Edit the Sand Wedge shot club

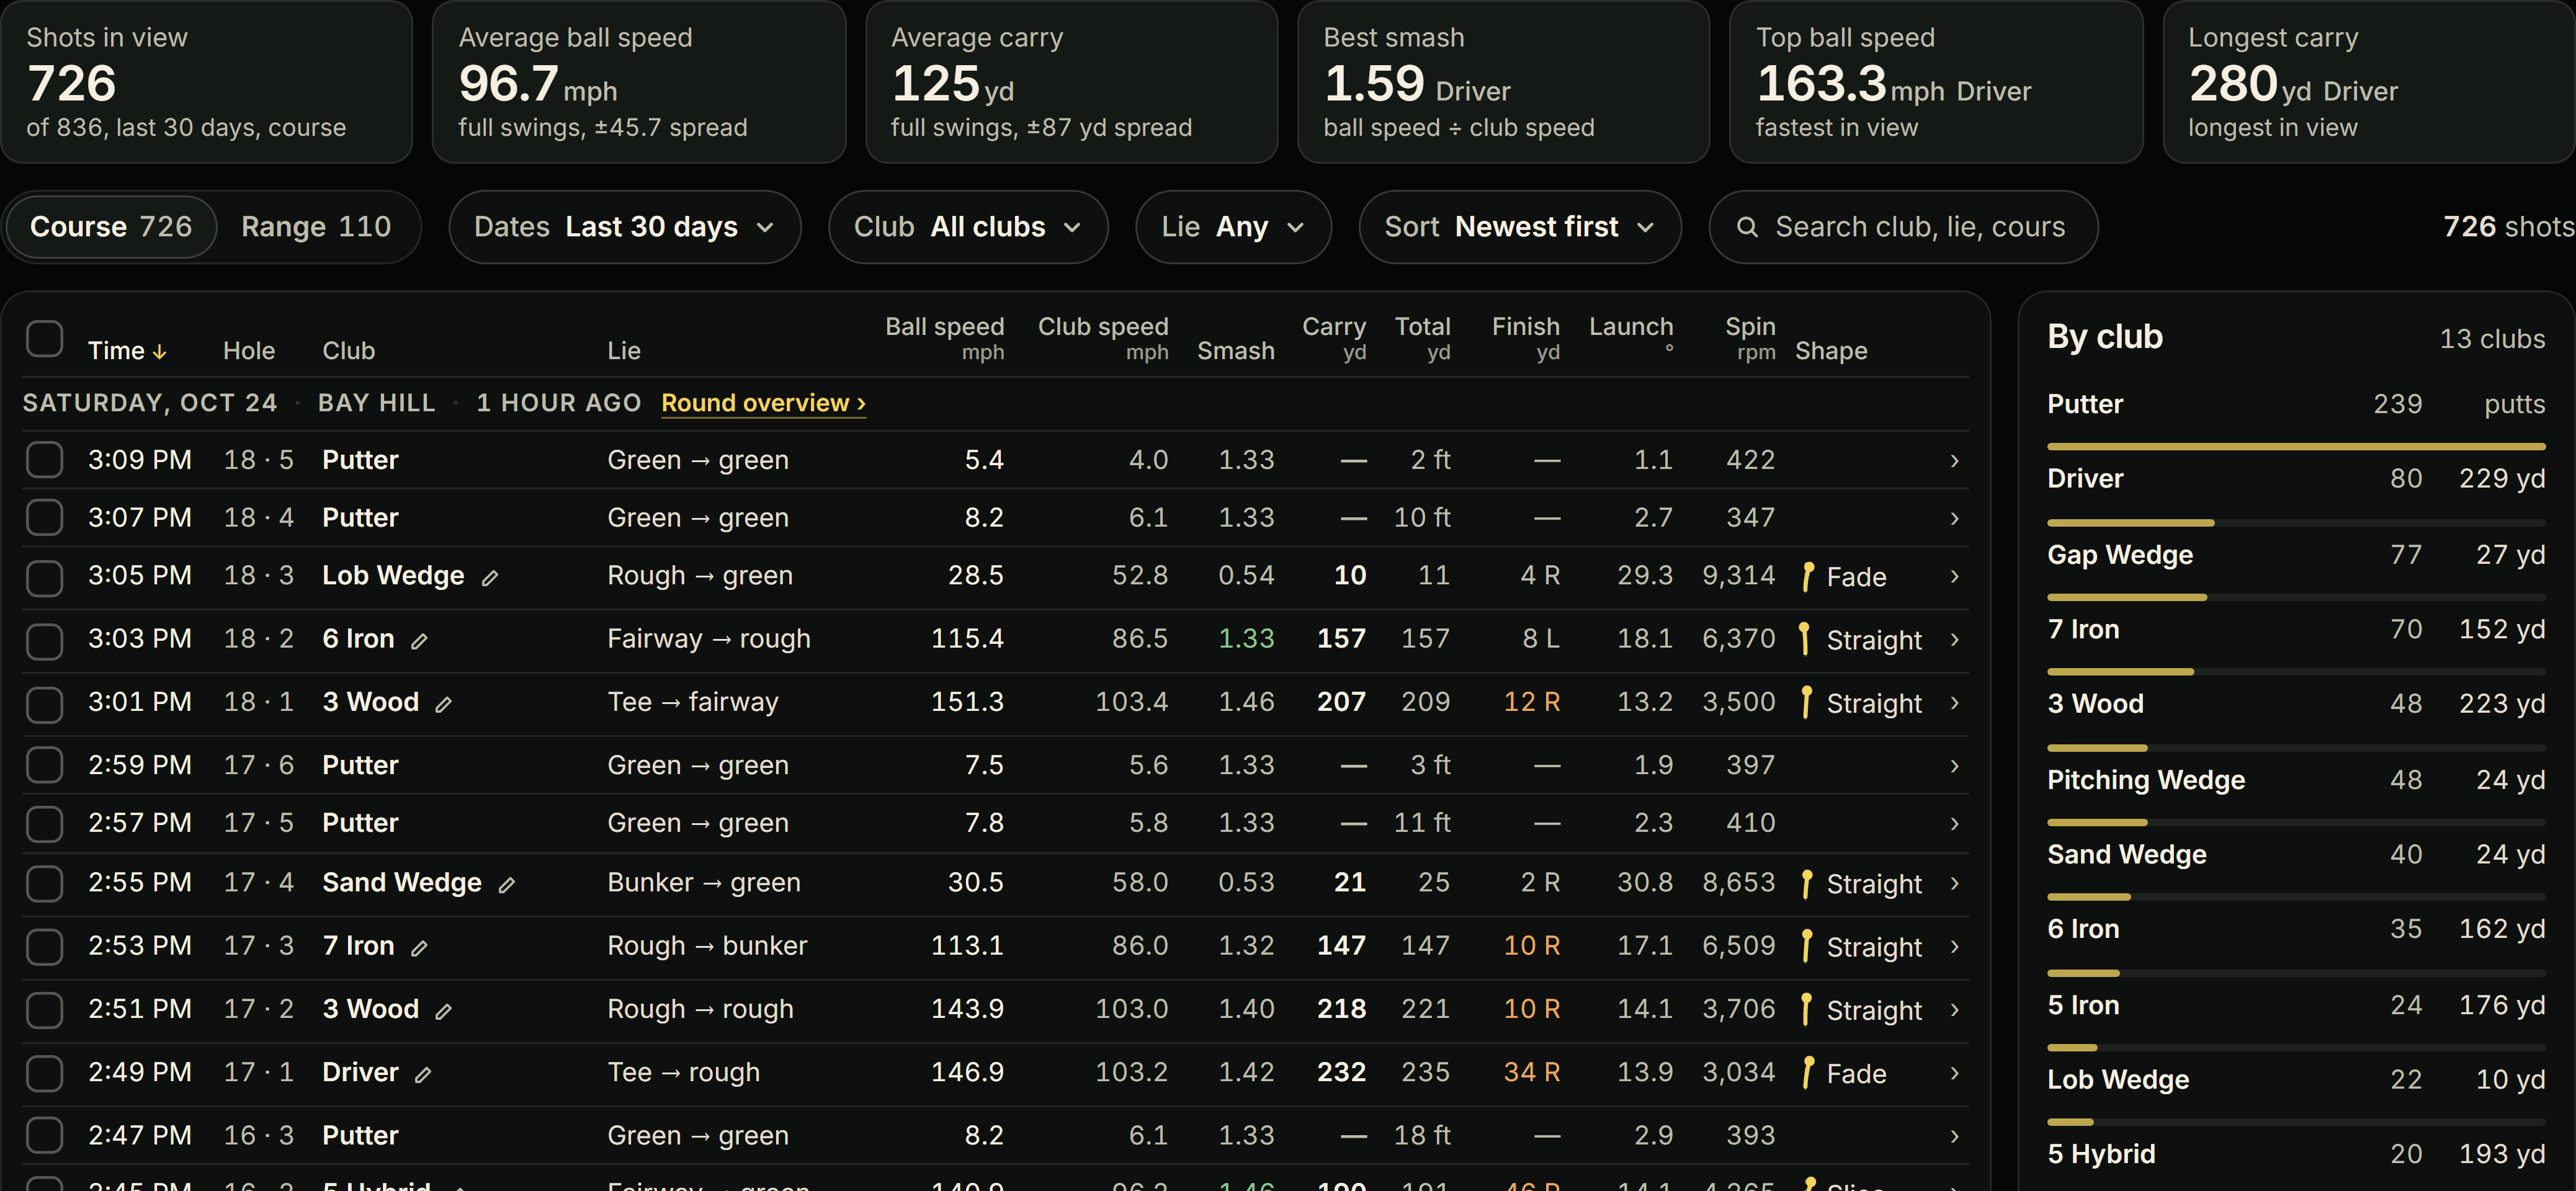[x=507, y=885]
